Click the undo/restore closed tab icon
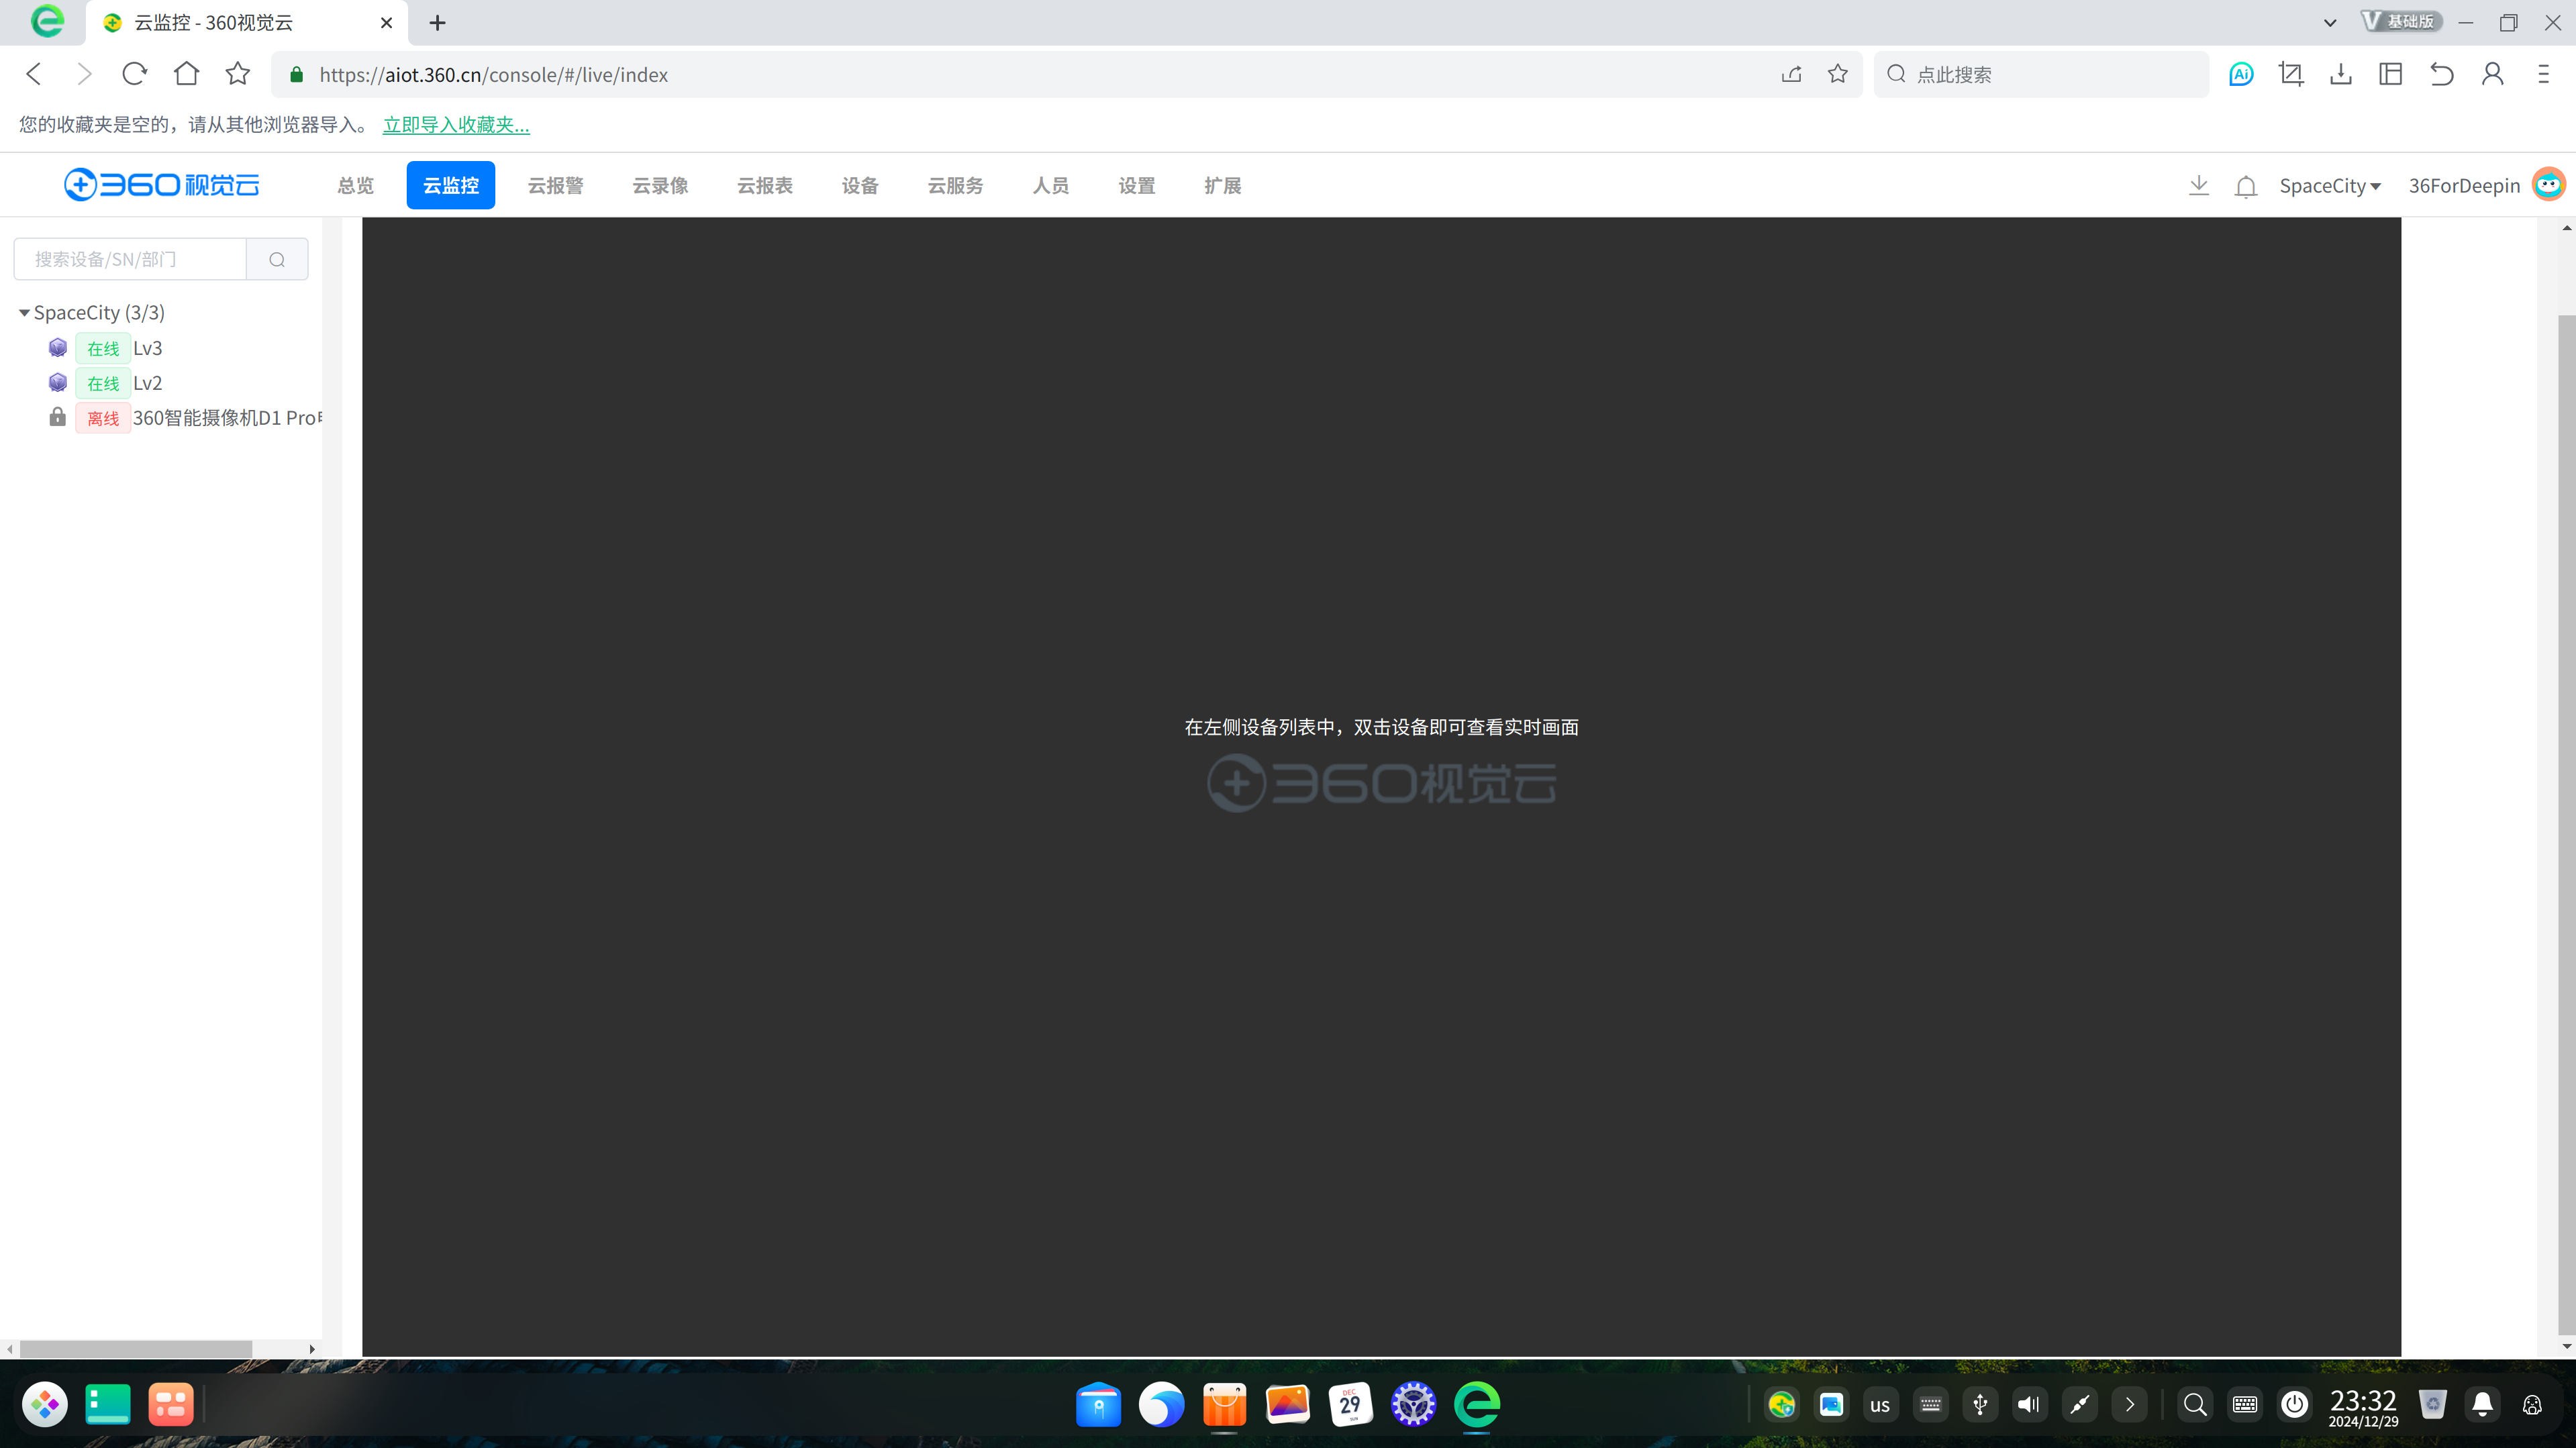This screenshot has width=2576, height=1448. pyautogui.click(x=2442, y=74)
